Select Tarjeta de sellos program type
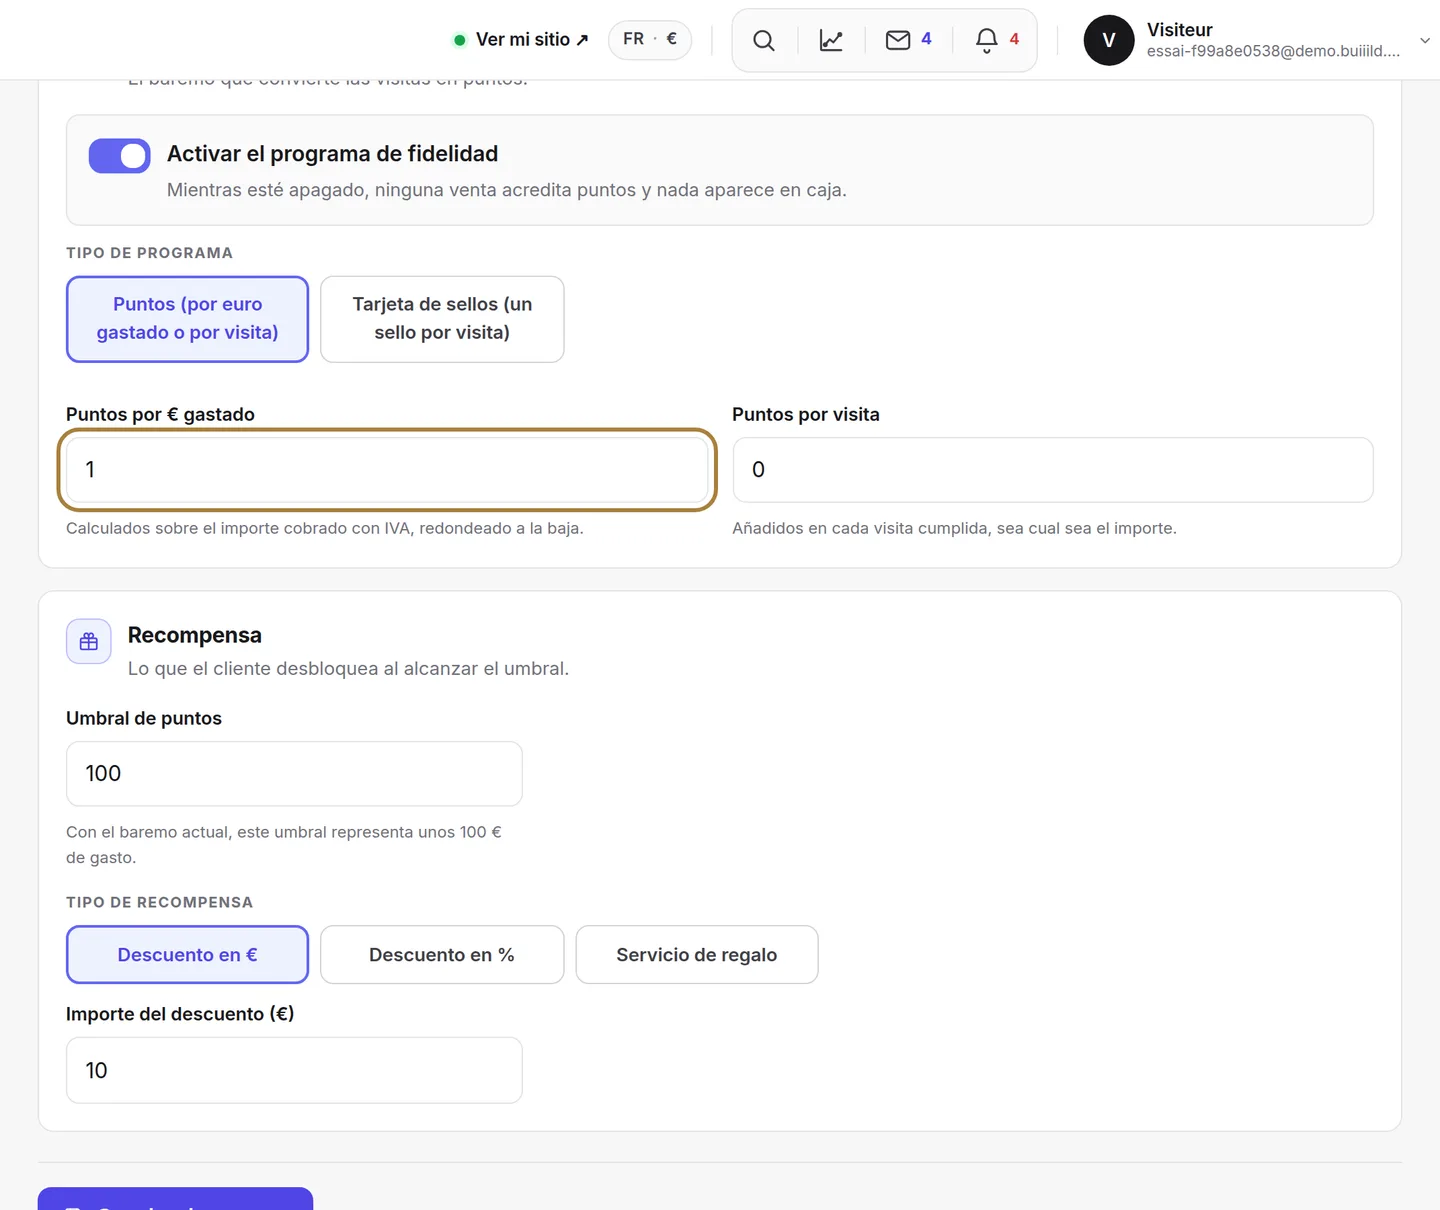Viewport: 1440px width, 1210px height. click(442, 319)
